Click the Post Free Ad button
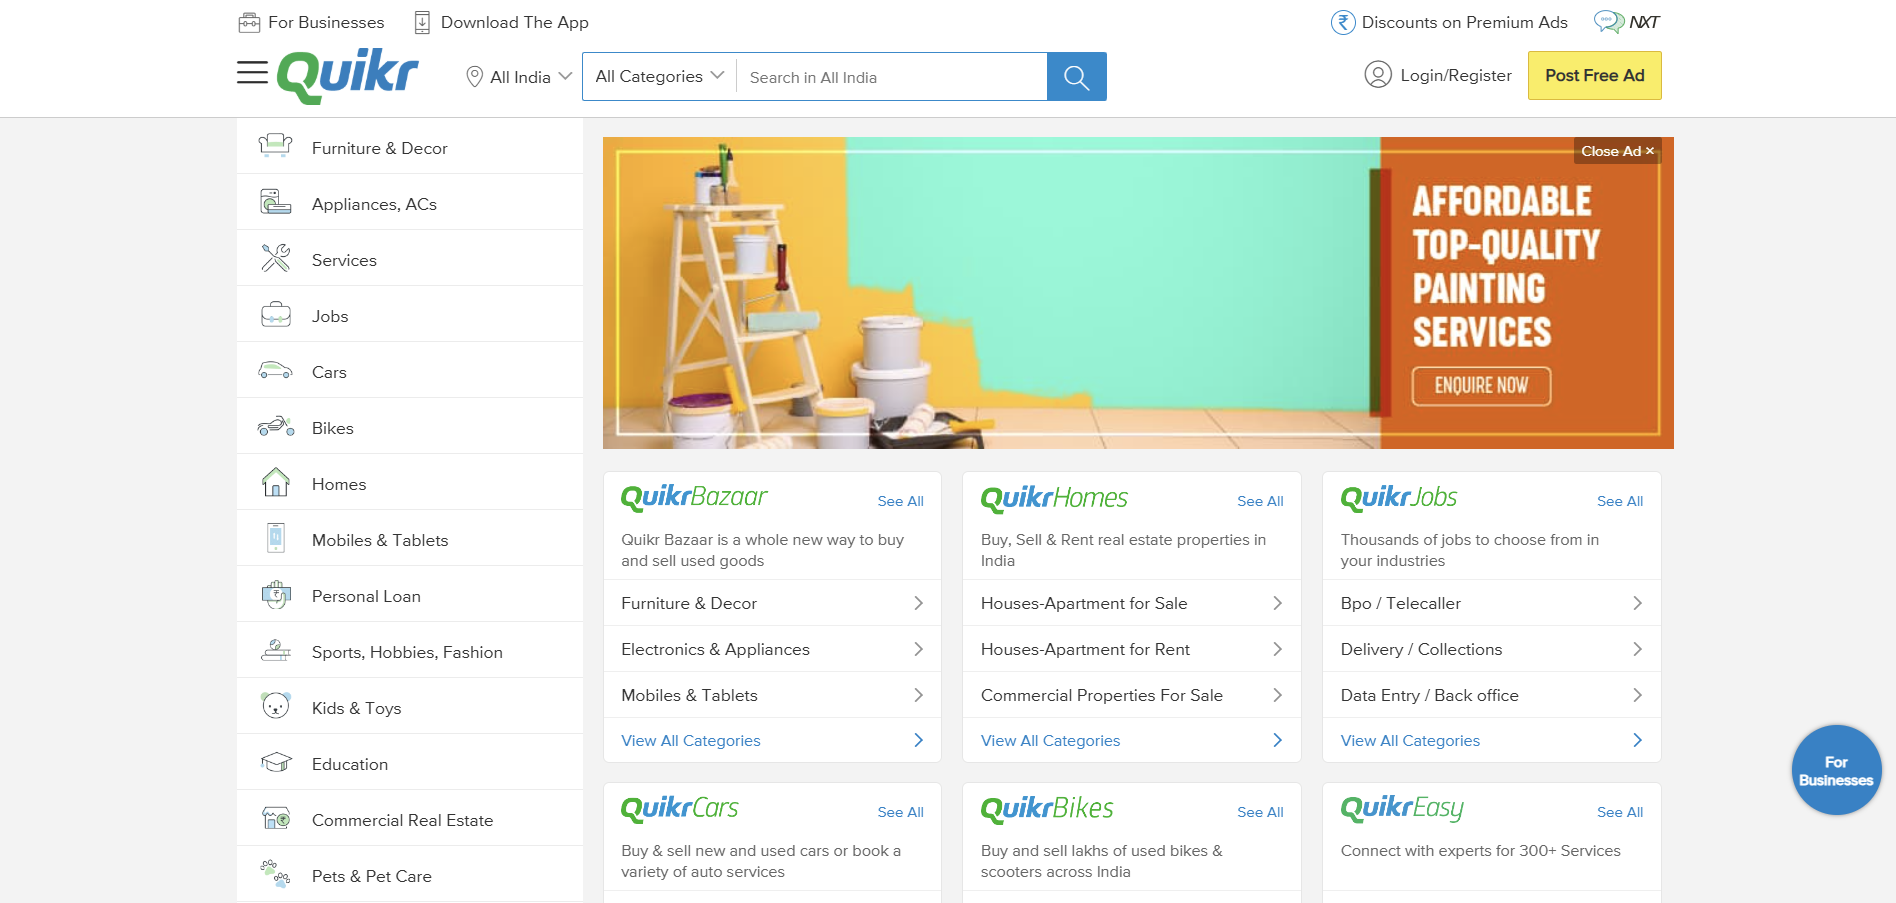Viewport: 1896px width, 903px height. (x=1594, y=75)
